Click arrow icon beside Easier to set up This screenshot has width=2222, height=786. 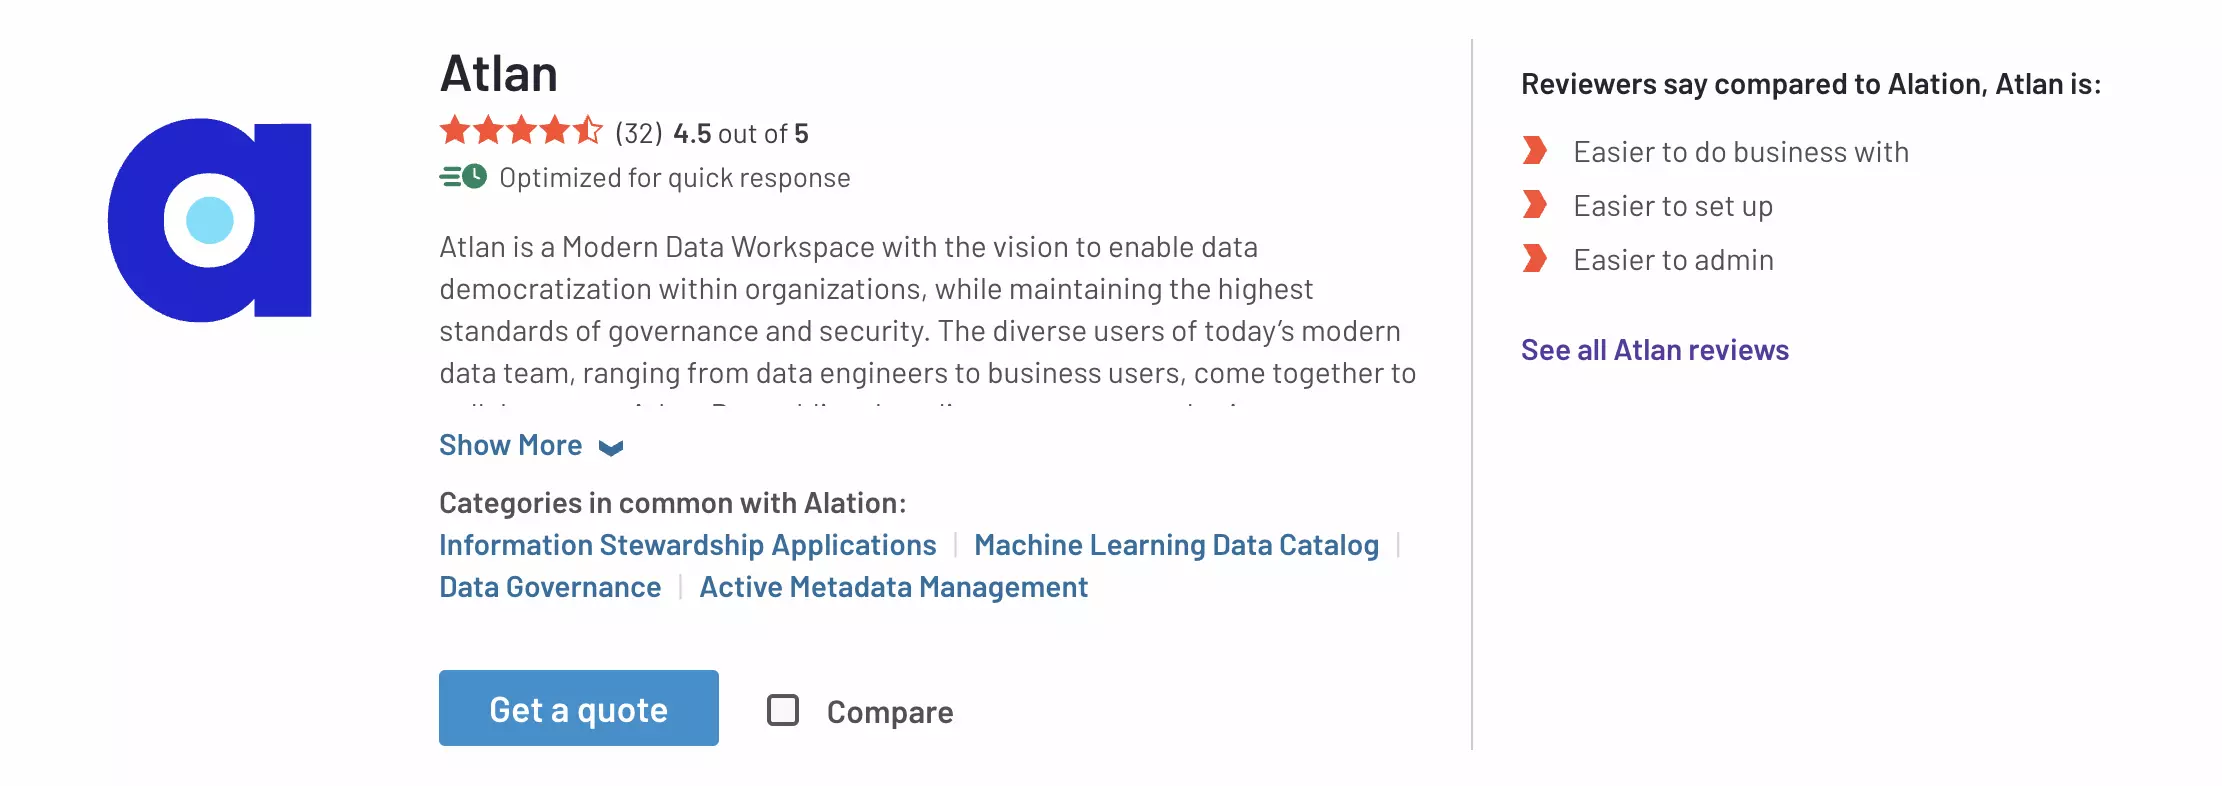[x=1535, y=205]
